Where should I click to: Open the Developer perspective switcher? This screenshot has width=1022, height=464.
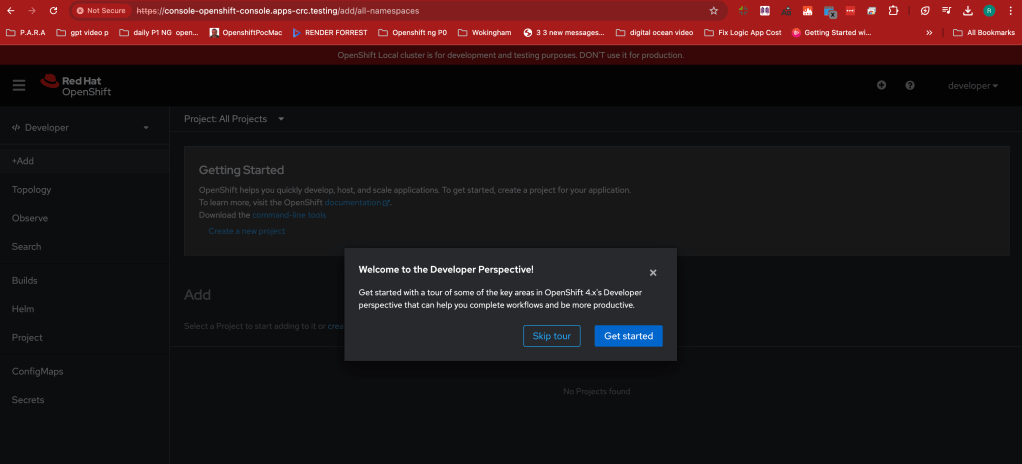pos(81,128)
